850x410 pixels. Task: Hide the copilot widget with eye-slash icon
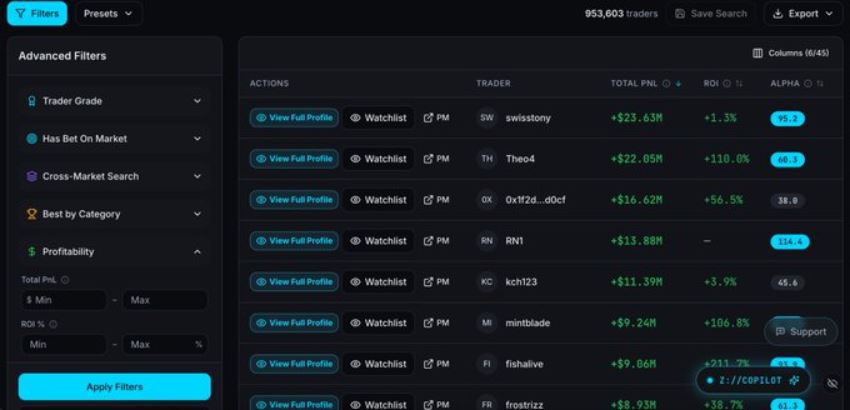click(x=832, y=383)
